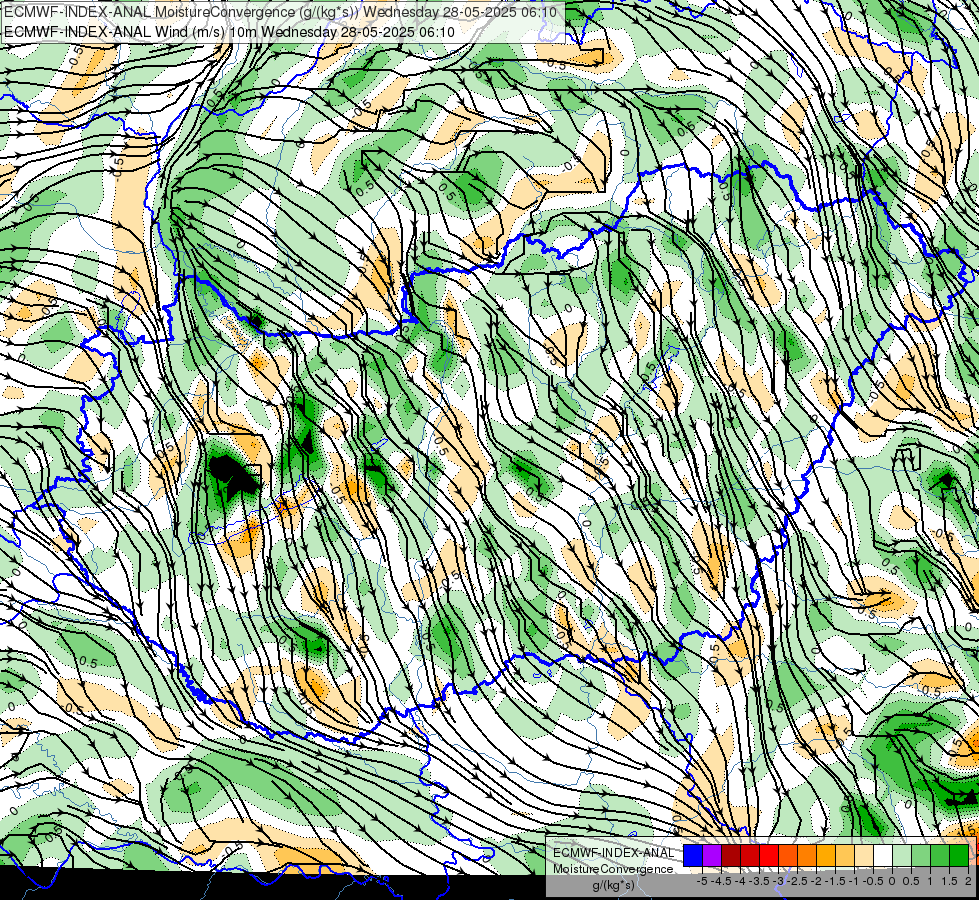Select the white legend swatch
Image resolution: width=979 pixels, height=900 pixels.
[x=883, y=856]
